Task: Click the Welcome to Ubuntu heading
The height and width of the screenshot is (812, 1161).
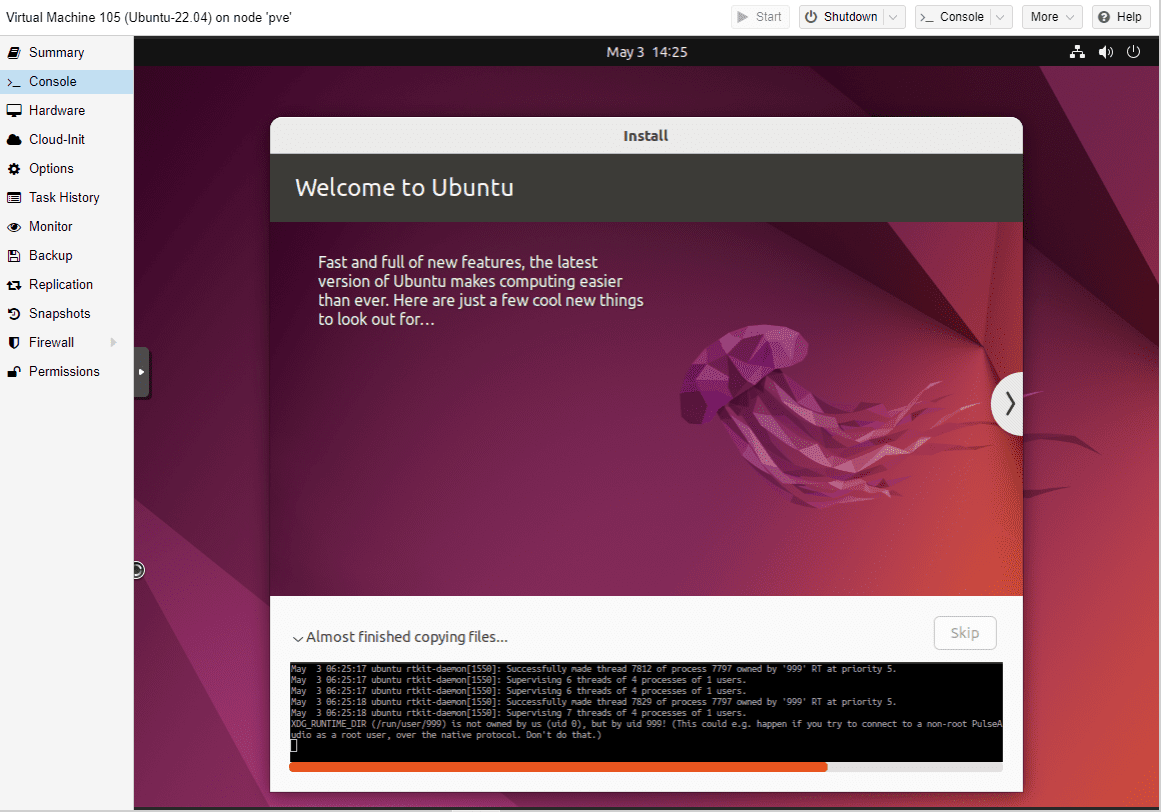Action: [404, 187]
